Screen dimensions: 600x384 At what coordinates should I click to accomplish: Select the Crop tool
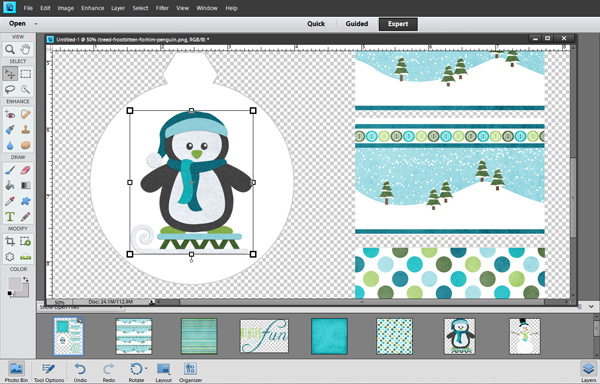click(10, 241)
